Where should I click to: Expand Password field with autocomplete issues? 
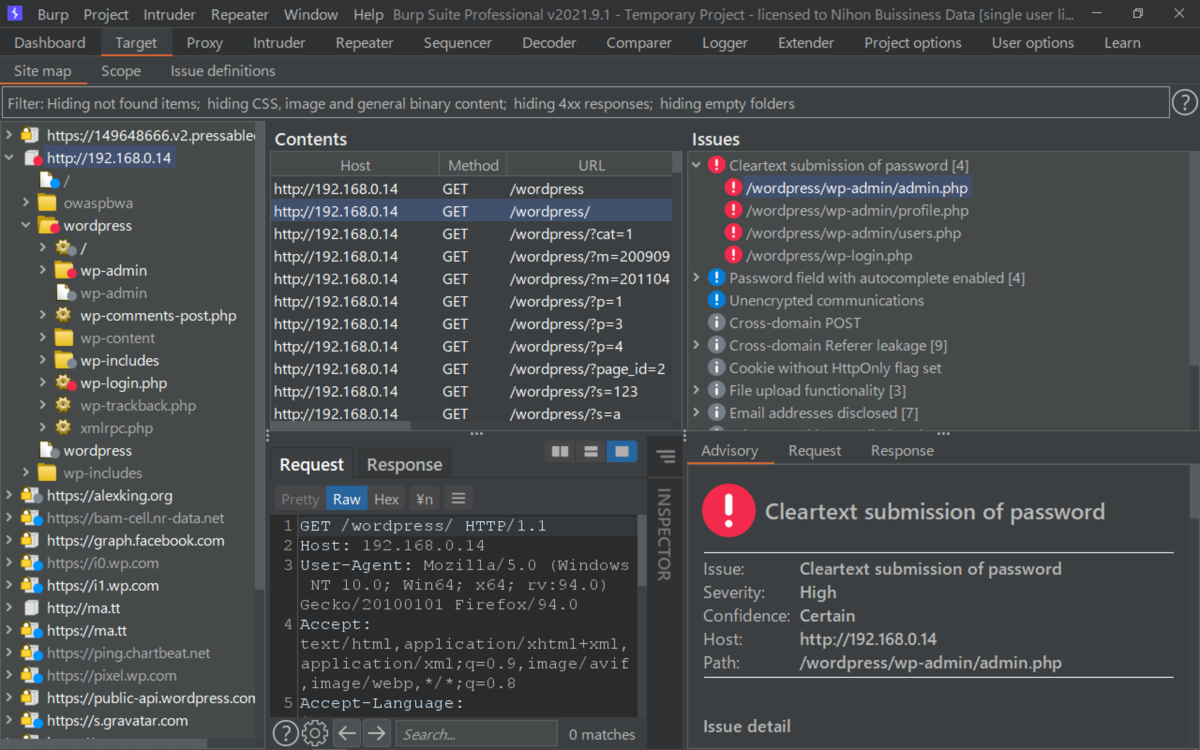point(697,278)
